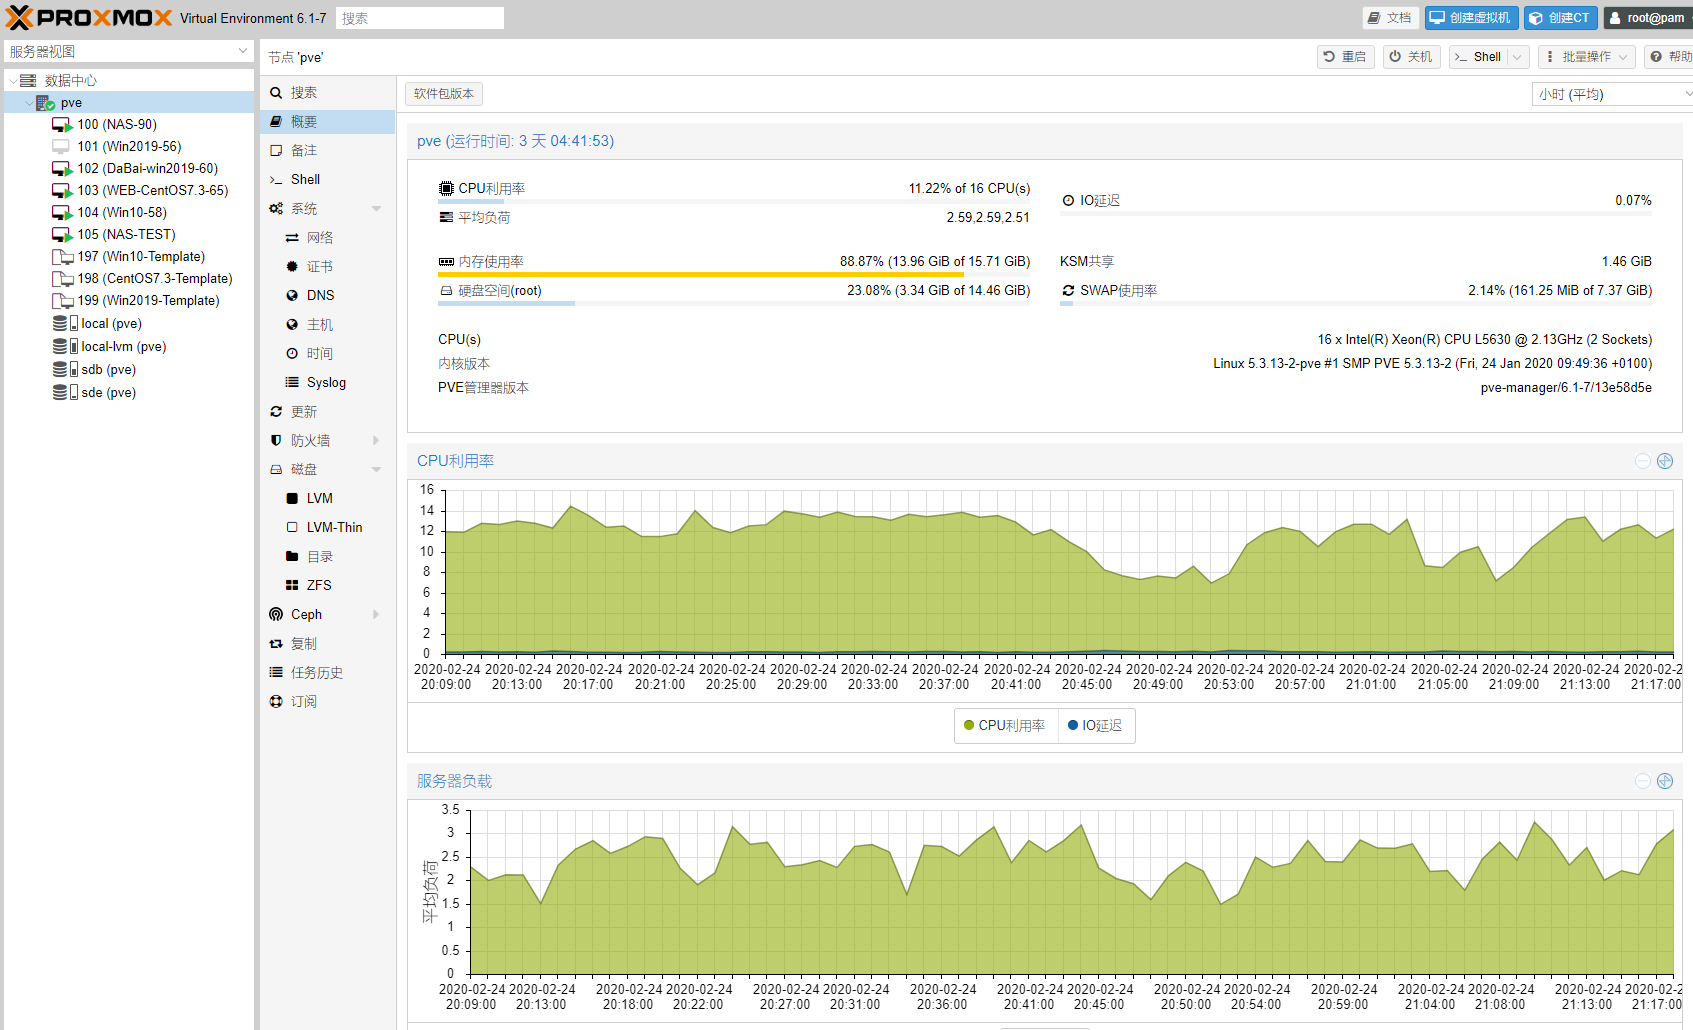The width and height of the screenshot is (1693, 1030).
Task: Collapse the pve node arrow
Action: [28, 103]
